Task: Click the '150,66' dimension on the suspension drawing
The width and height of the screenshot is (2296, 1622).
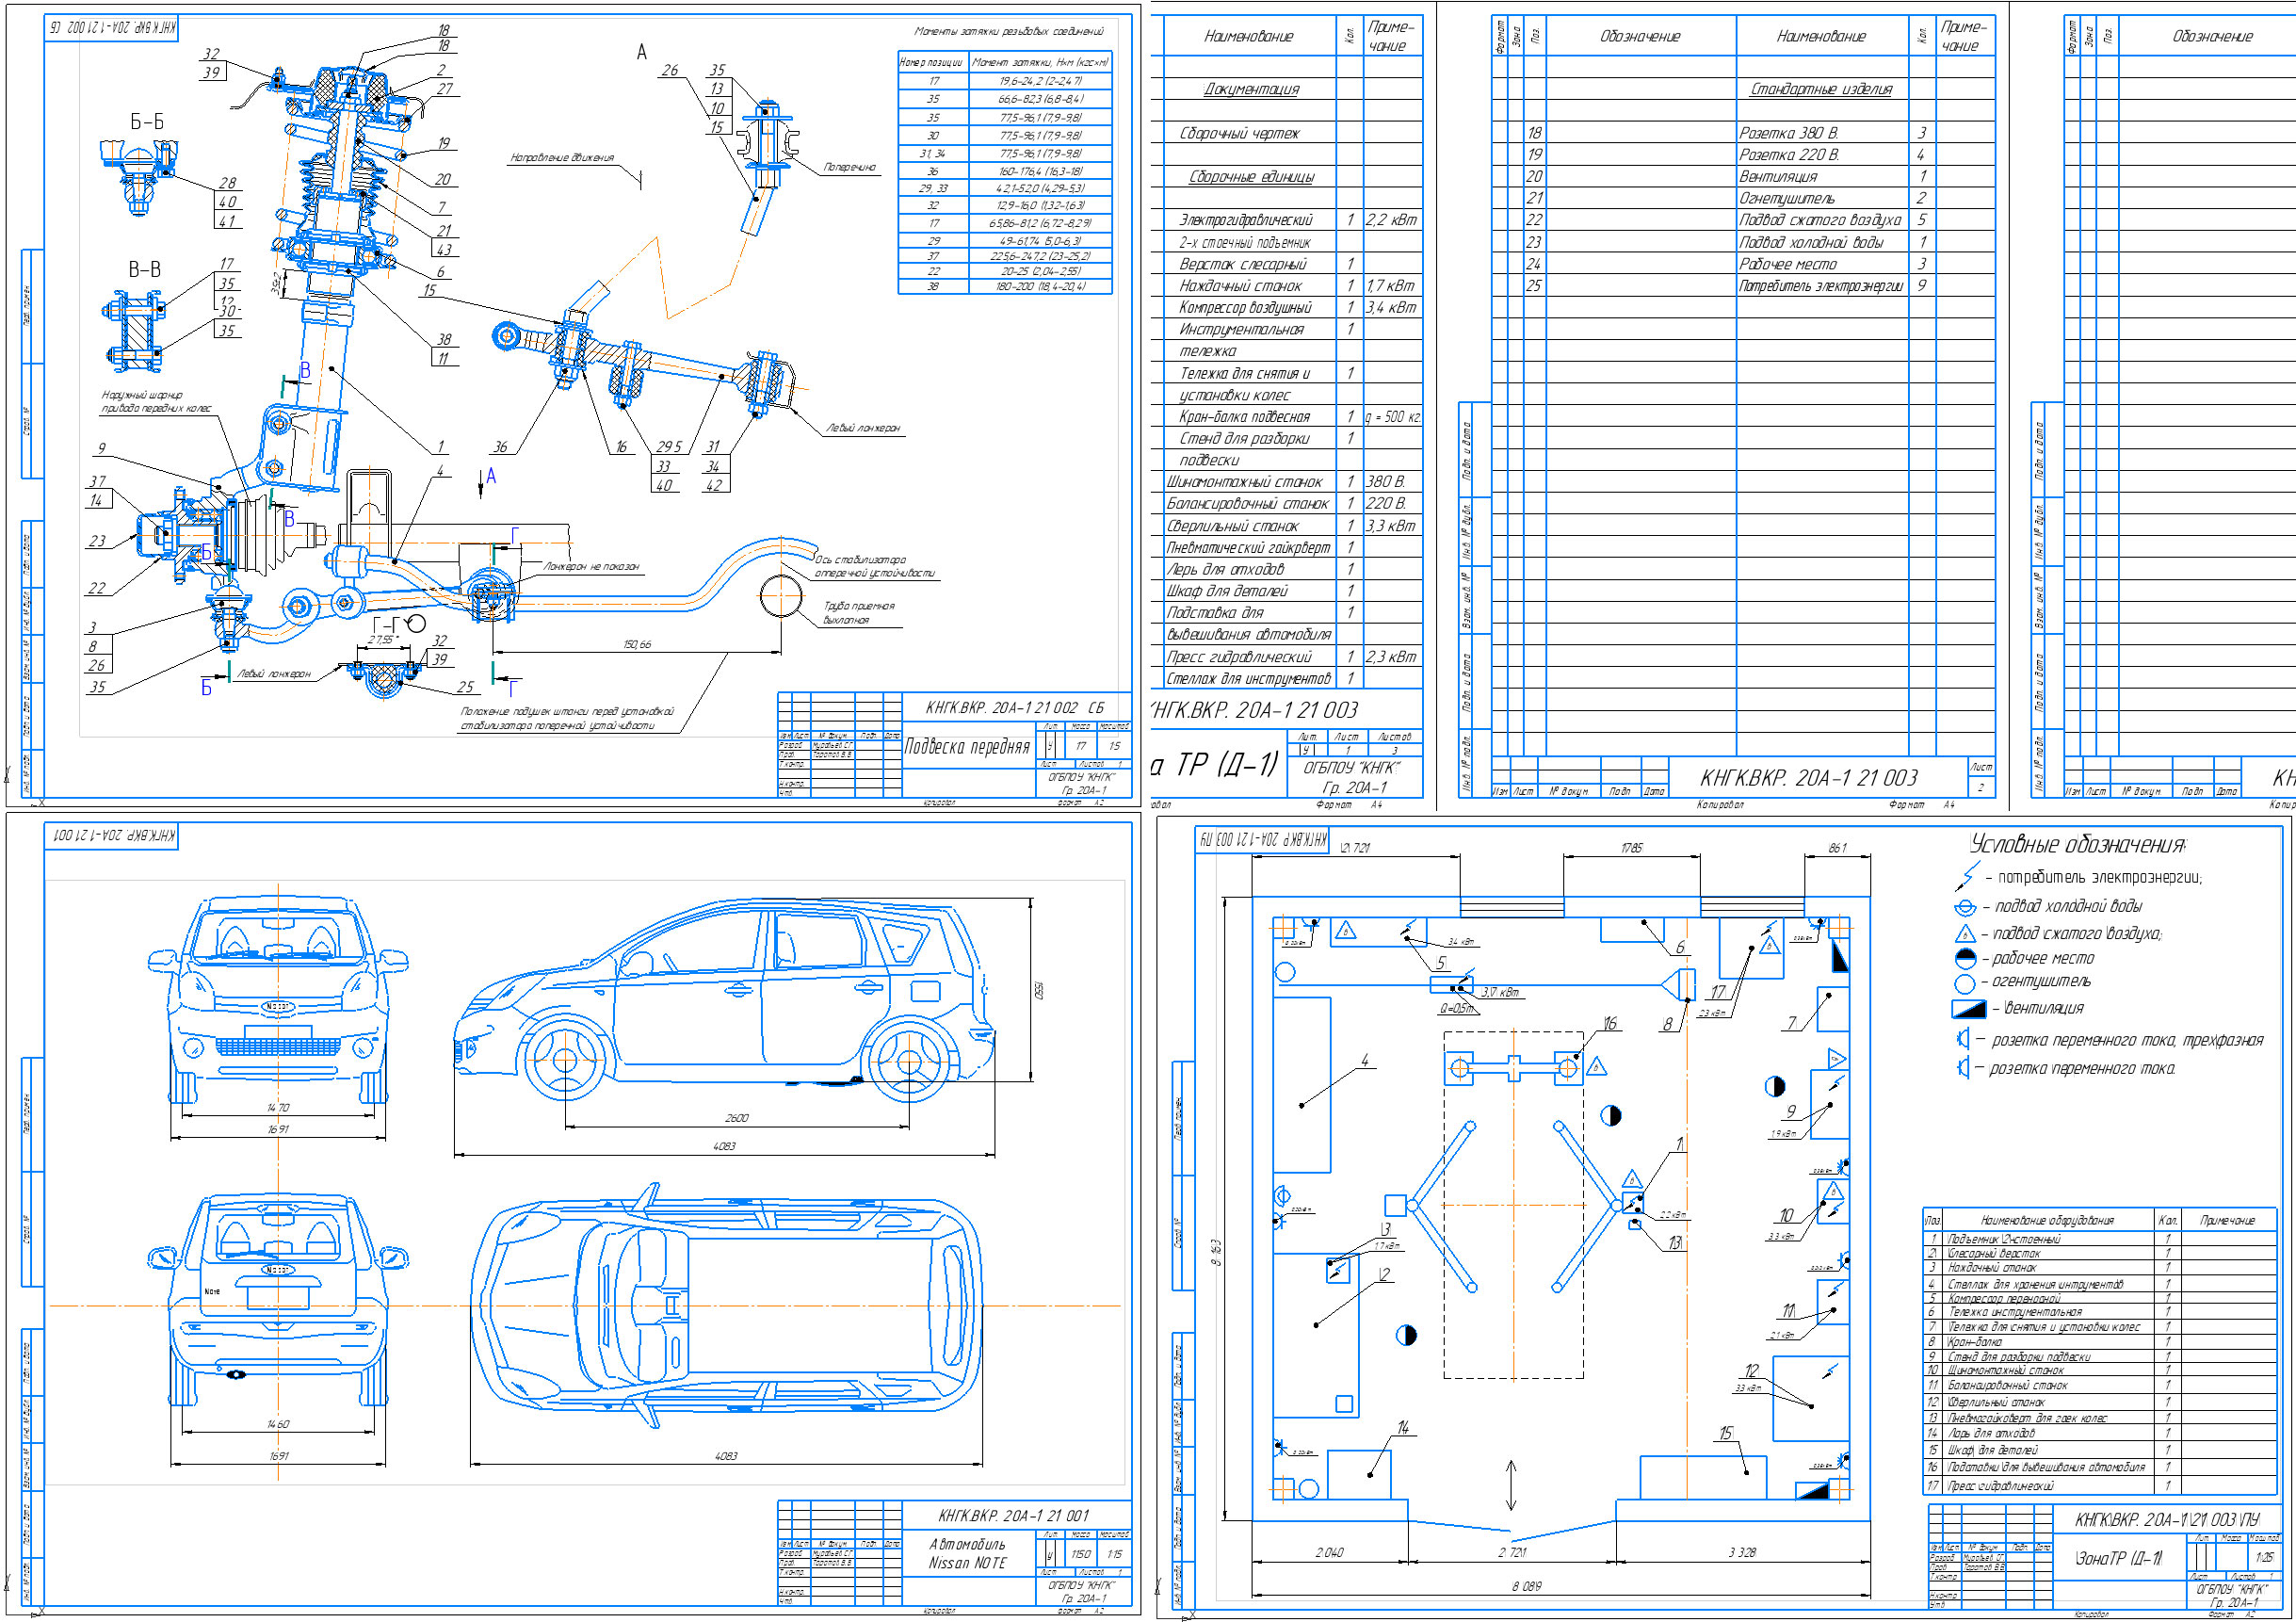Action: [637, 644]
